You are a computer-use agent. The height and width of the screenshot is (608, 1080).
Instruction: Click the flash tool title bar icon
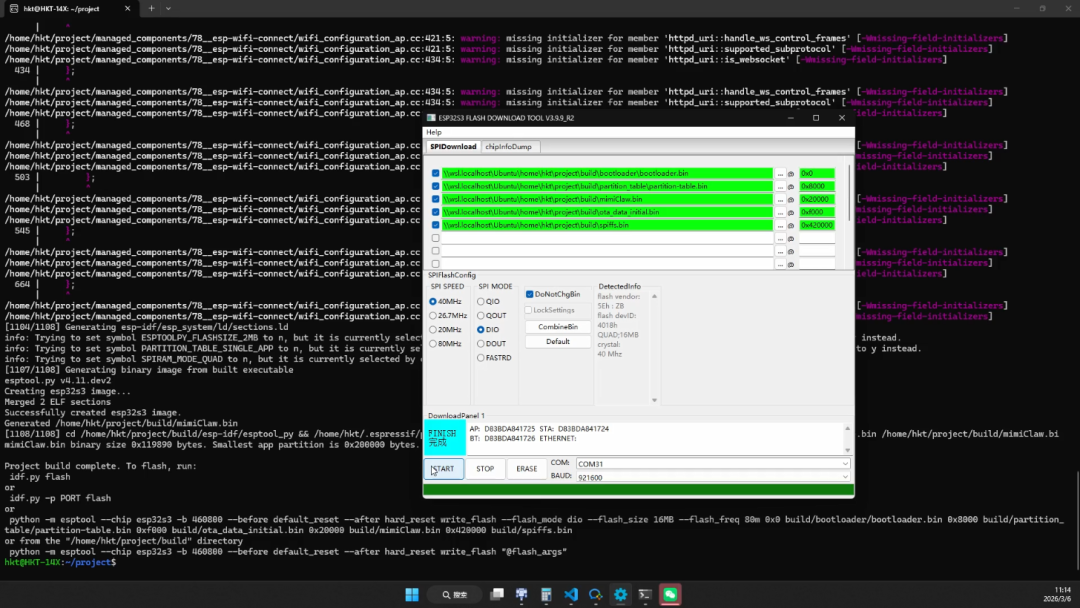coord(431,118)
